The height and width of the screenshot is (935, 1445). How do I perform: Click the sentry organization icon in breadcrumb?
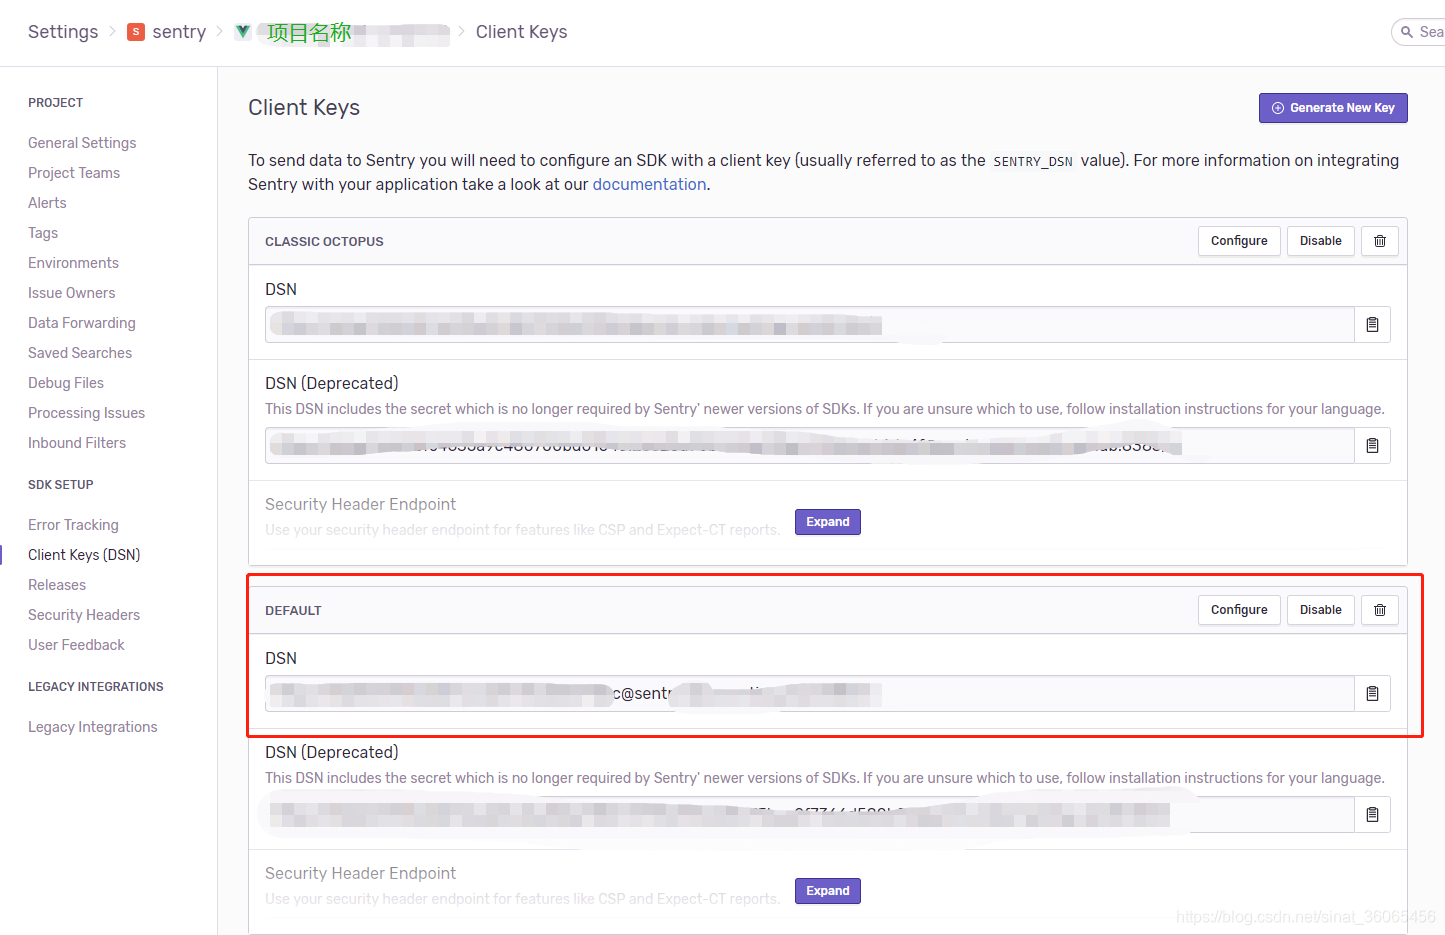pos(136,32)
